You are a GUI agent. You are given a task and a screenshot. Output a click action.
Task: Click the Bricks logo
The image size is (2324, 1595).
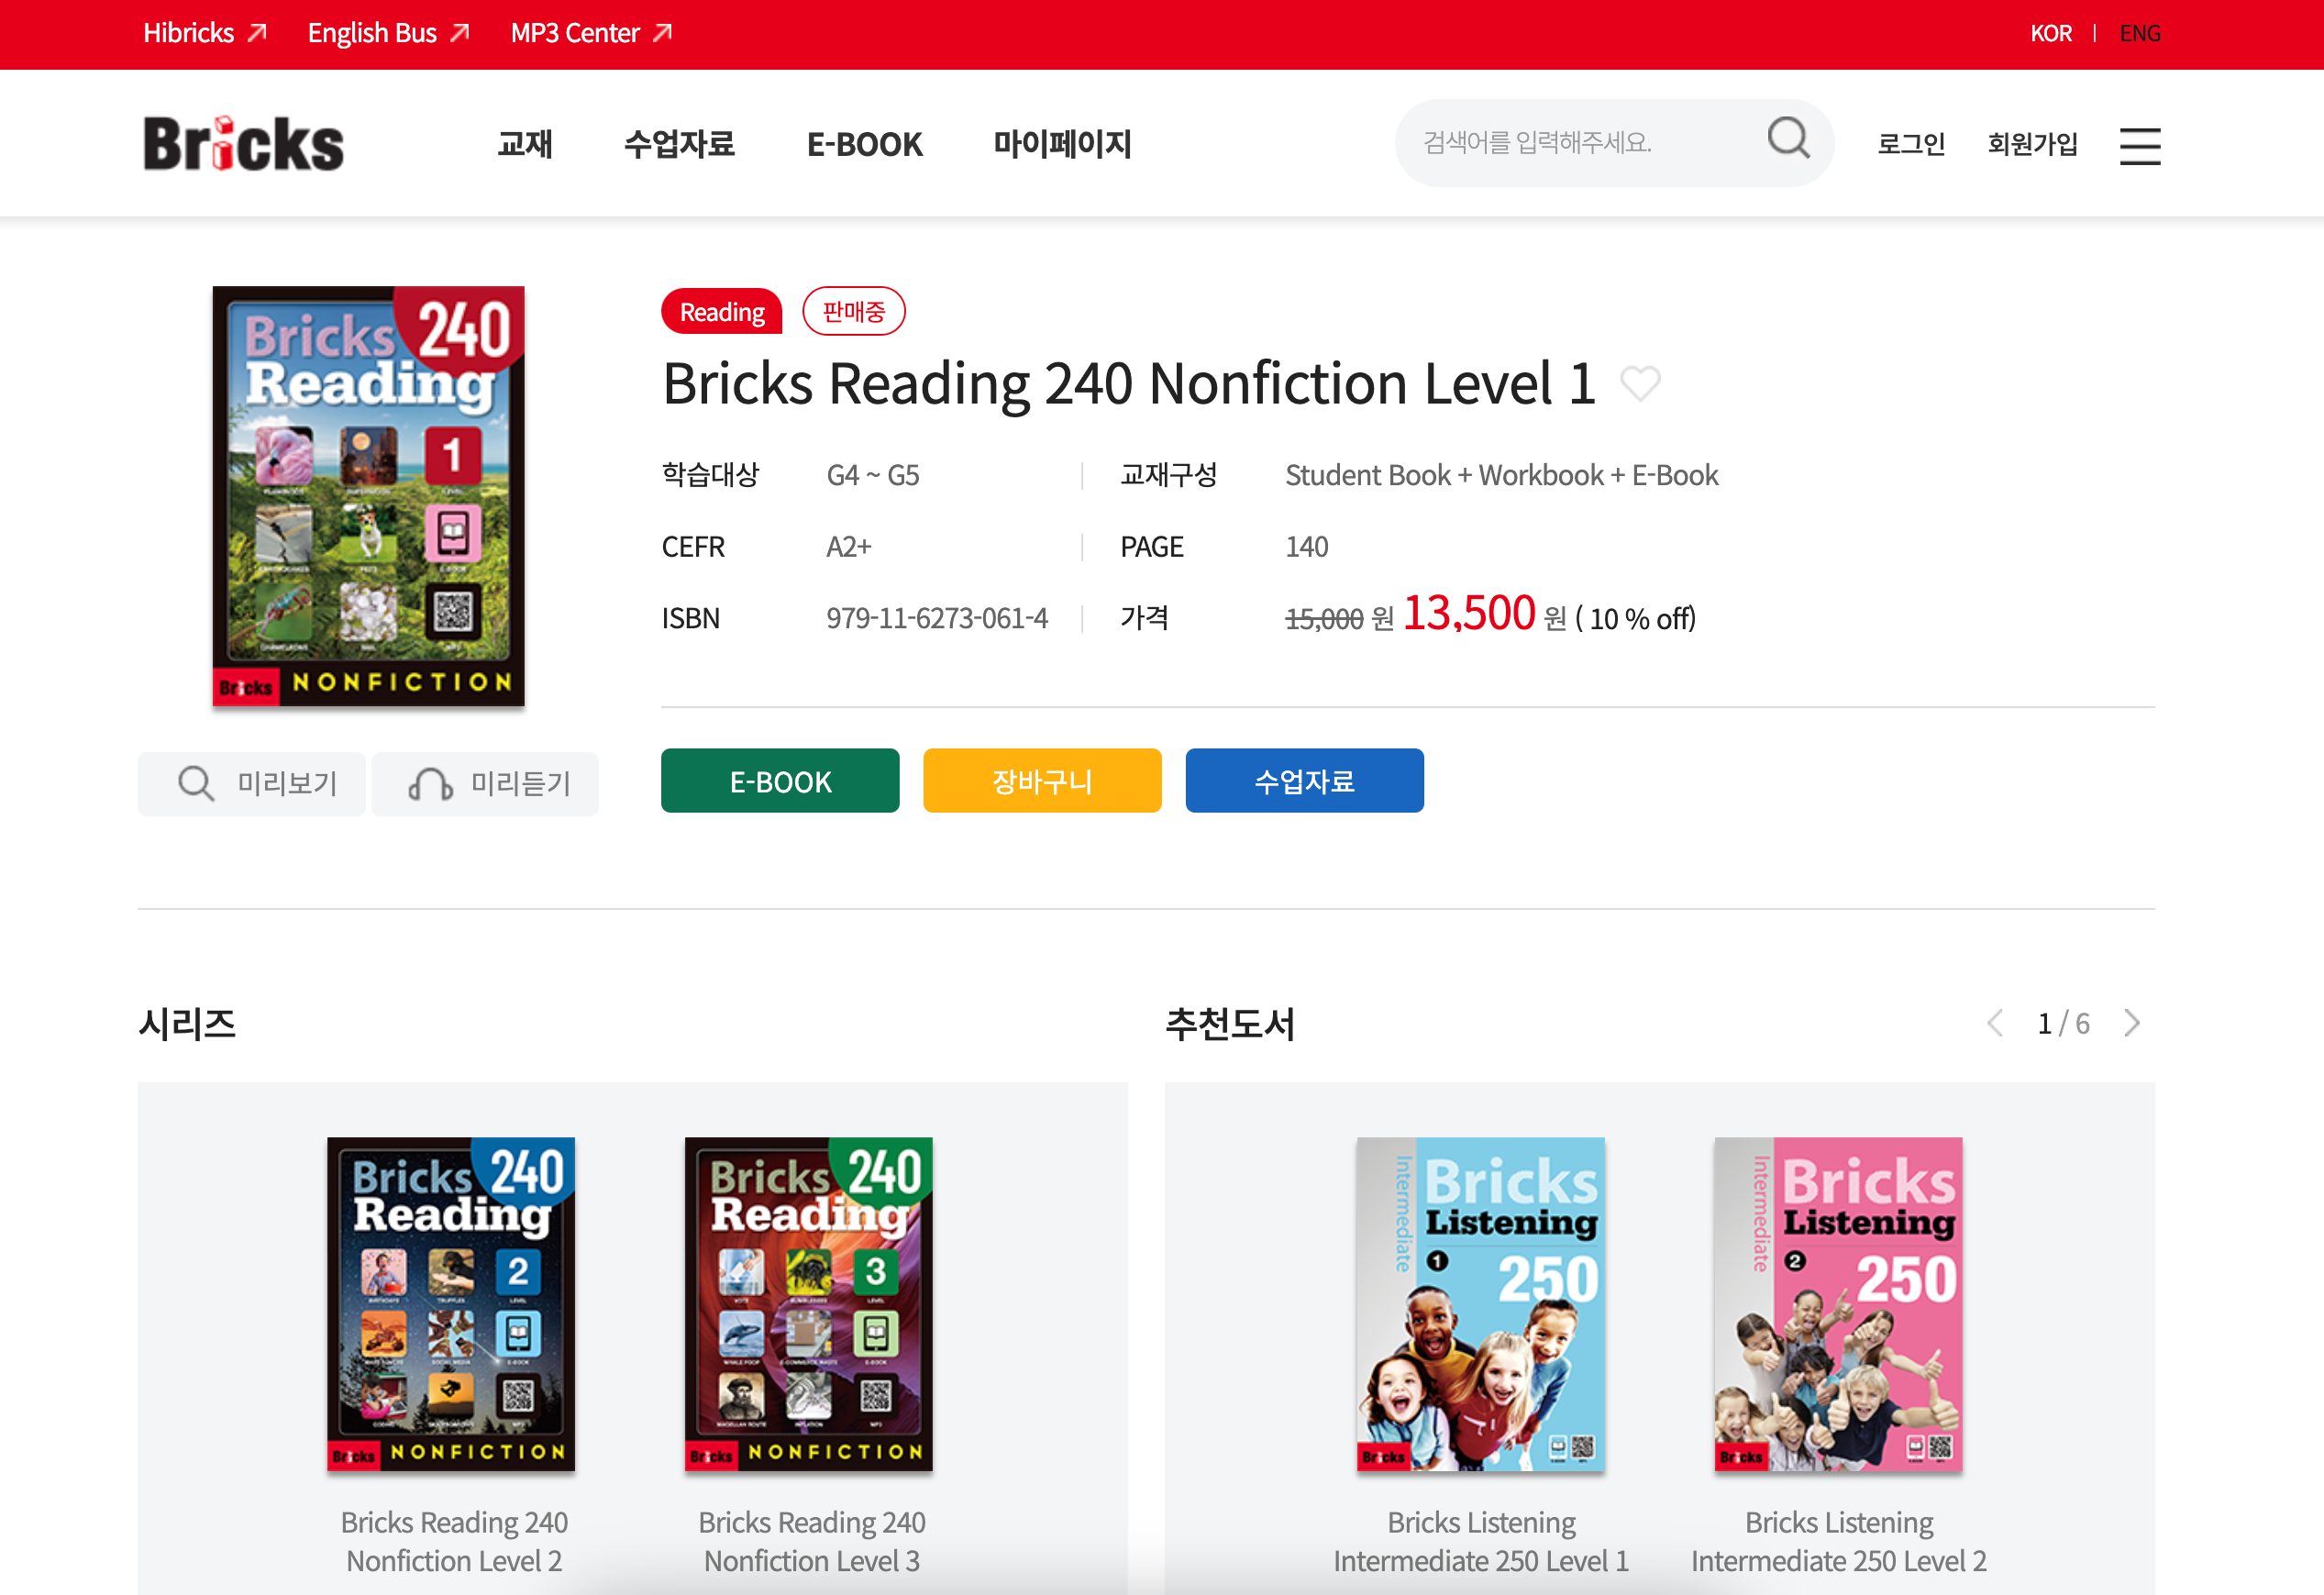click(x=243, y=144)
